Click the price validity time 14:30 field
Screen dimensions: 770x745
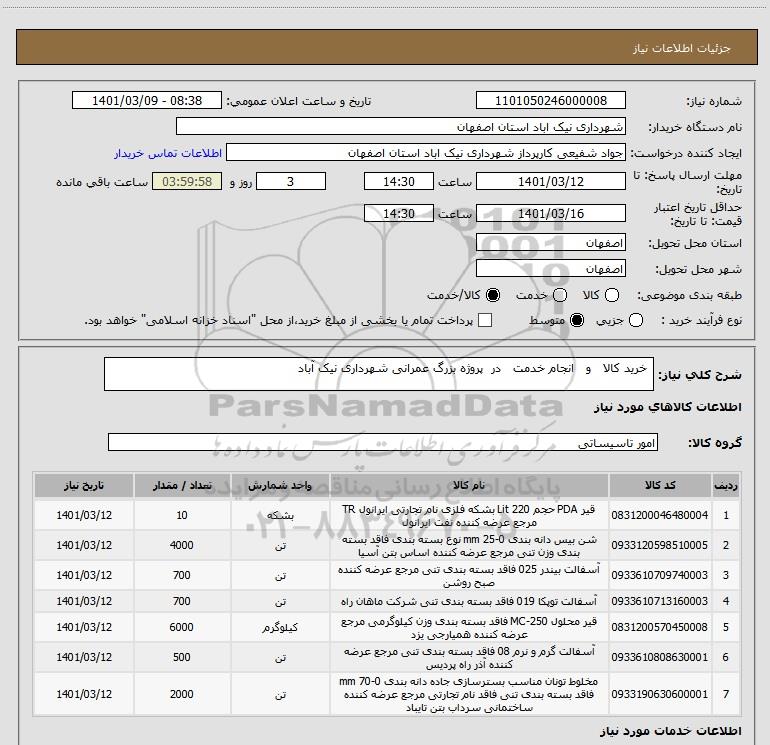pos(399,213)
